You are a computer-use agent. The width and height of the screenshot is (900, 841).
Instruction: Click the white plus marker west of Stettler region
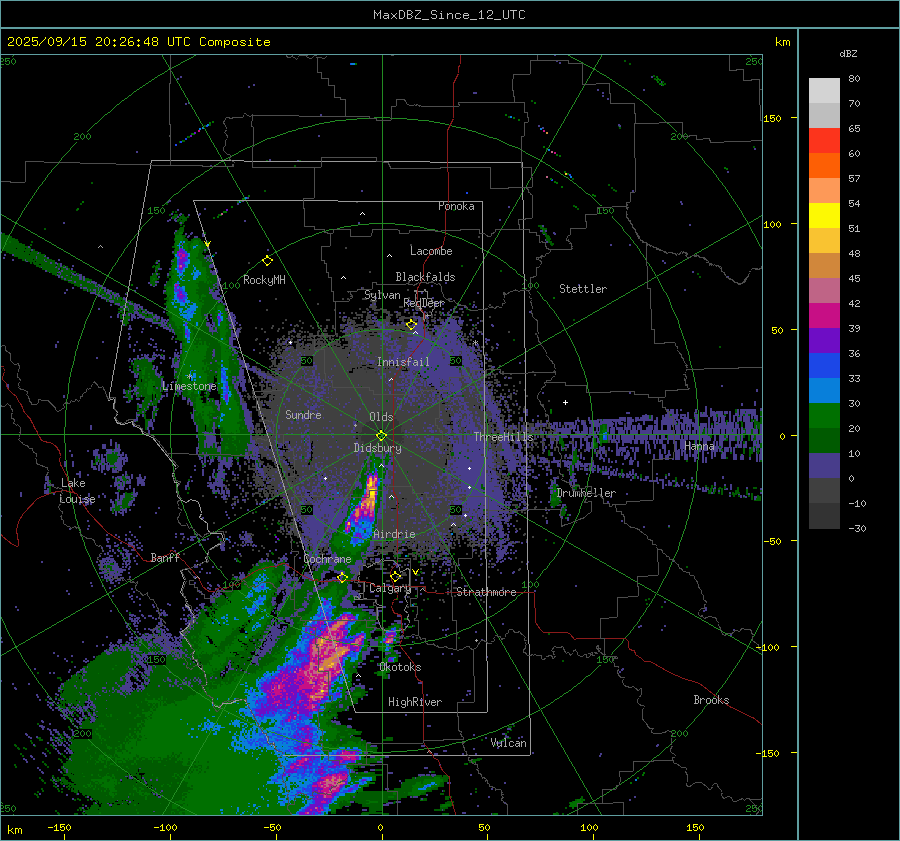tap(565, 402)
